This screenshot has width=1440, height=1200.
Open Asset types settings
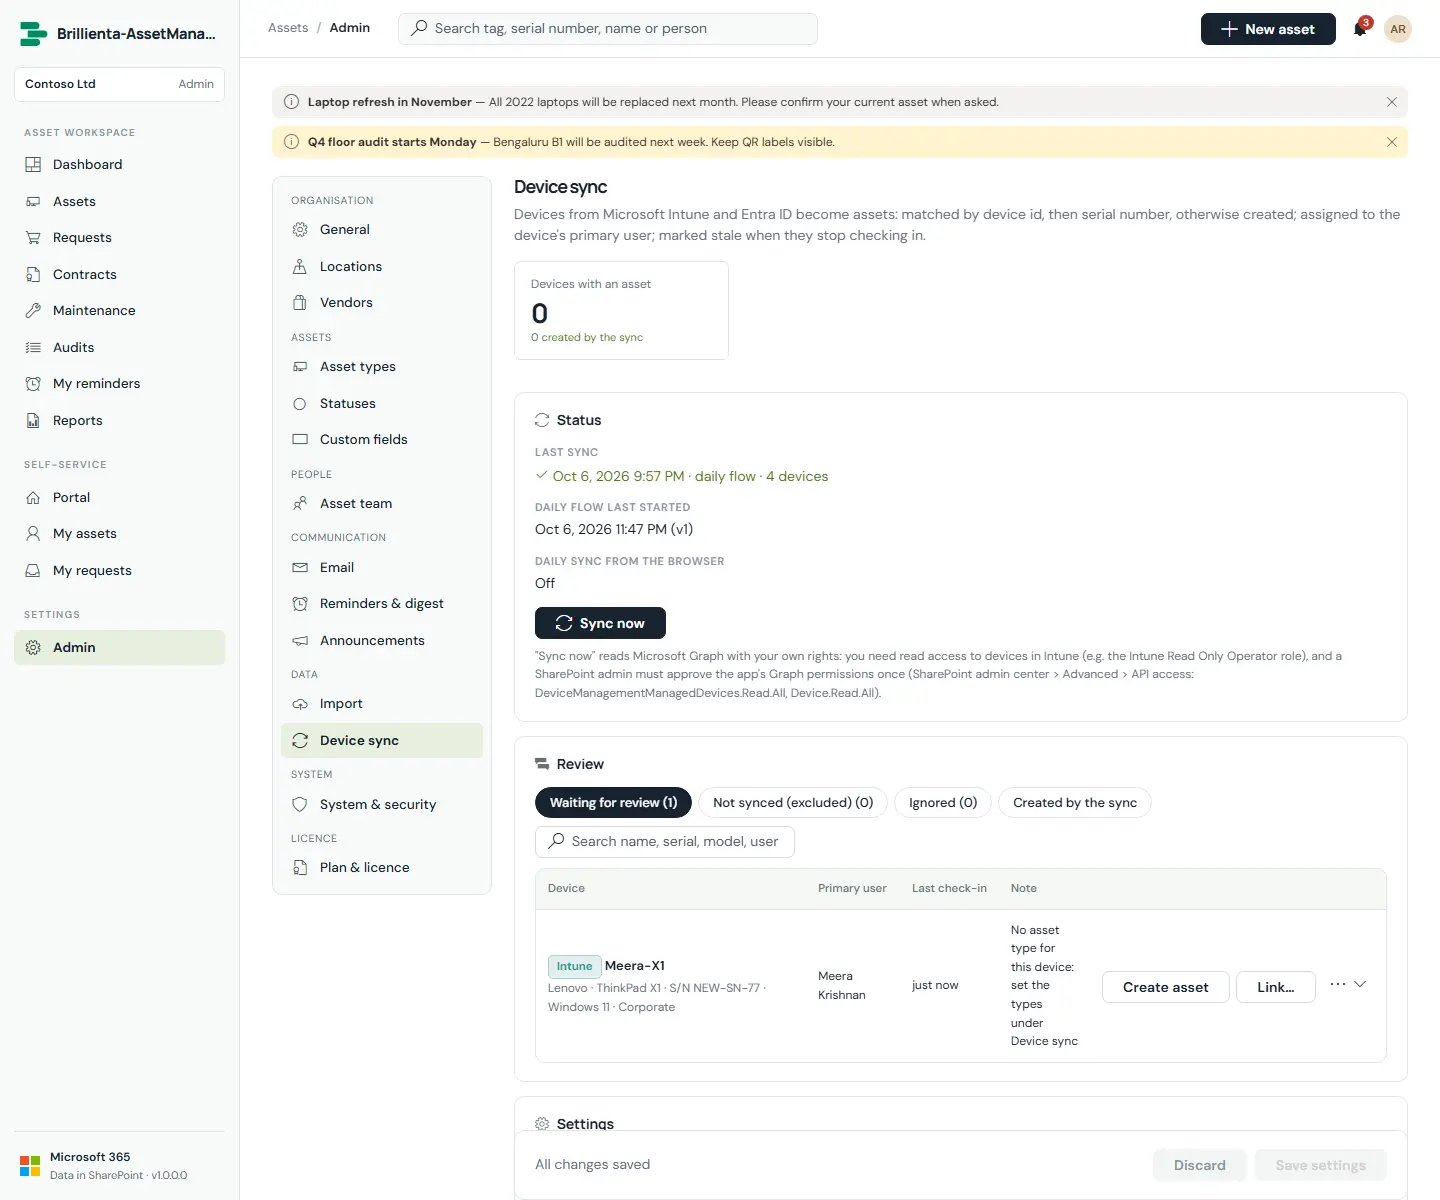[382, 366]
